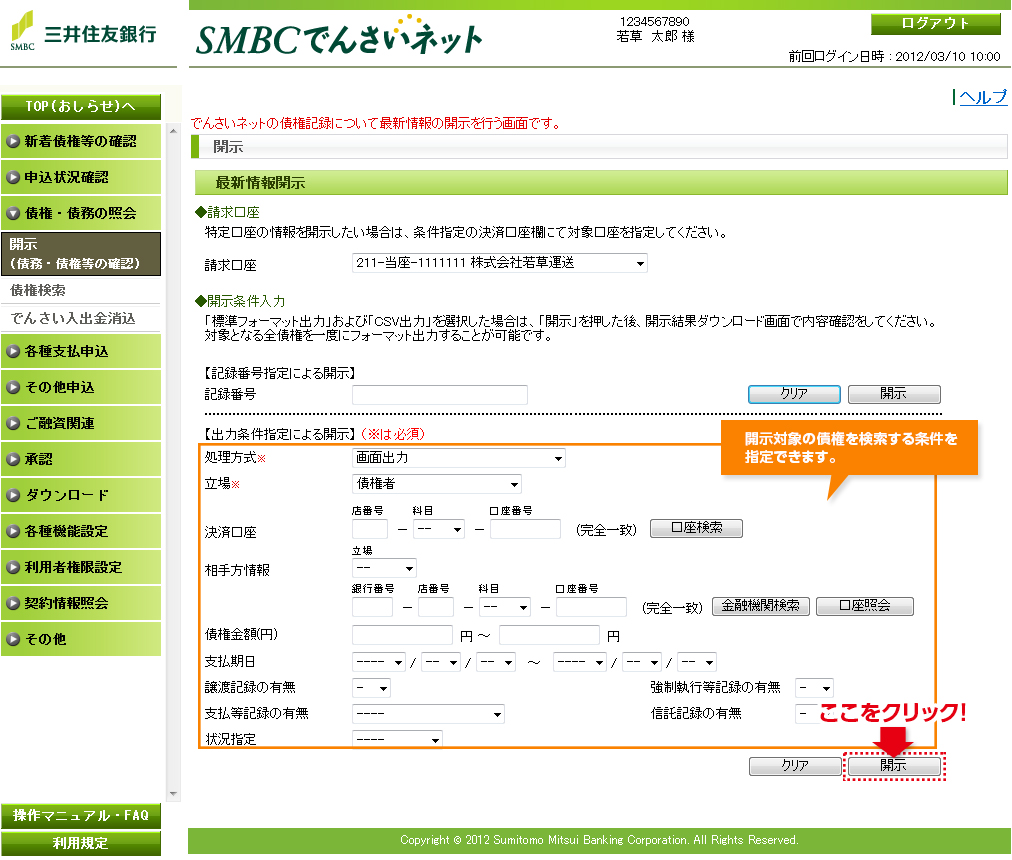
Task: Open 強制執行等記録の有無 dropdown
Action: (815, 688)
